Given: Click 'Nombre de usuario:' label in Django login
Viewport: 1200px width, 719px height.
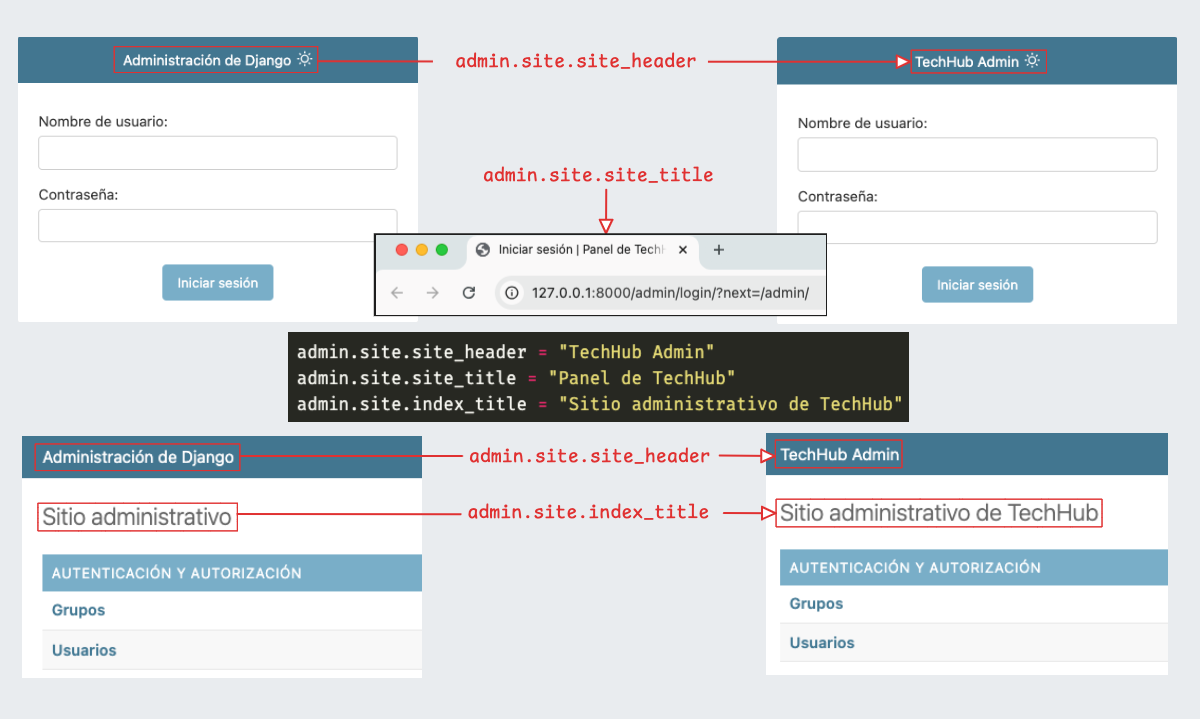Looking at the screenshot, I should [x=103, y=121].
